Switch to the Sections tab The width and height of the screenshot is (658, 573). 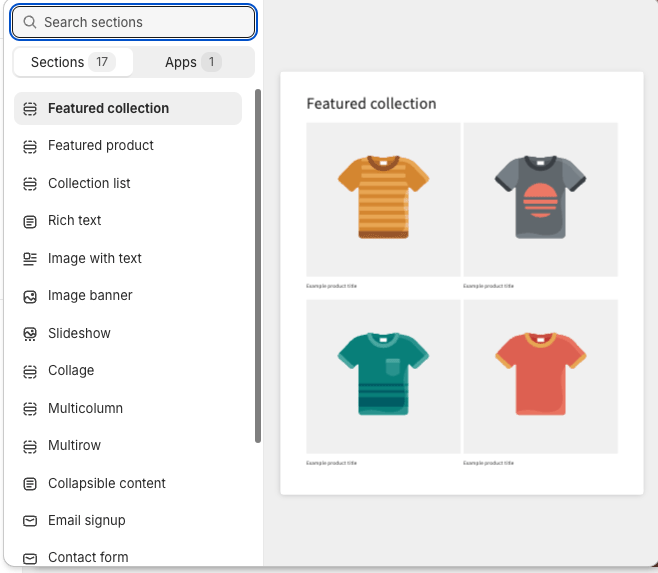coord(73,62)
